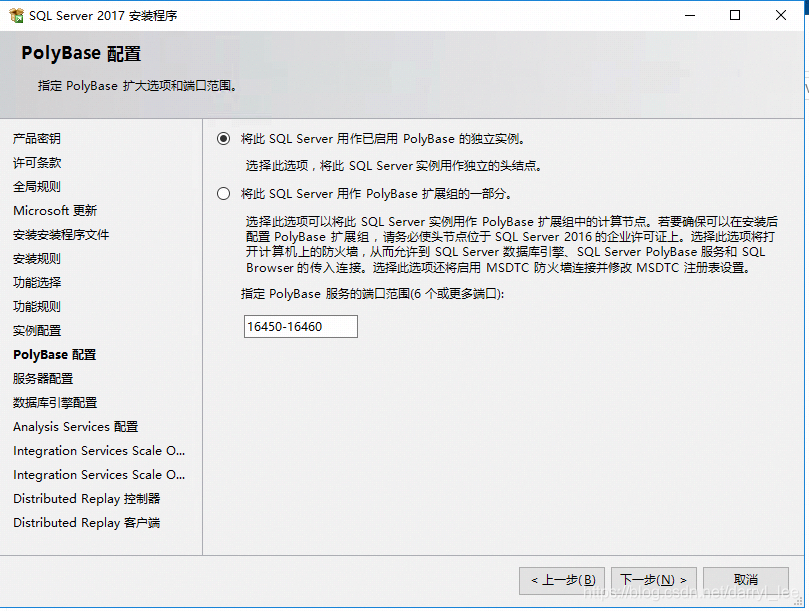The height and width of the screenshot is (611, 809).
Task: Select standalone PolyBase instance radio option
Action: coord(223,139)
